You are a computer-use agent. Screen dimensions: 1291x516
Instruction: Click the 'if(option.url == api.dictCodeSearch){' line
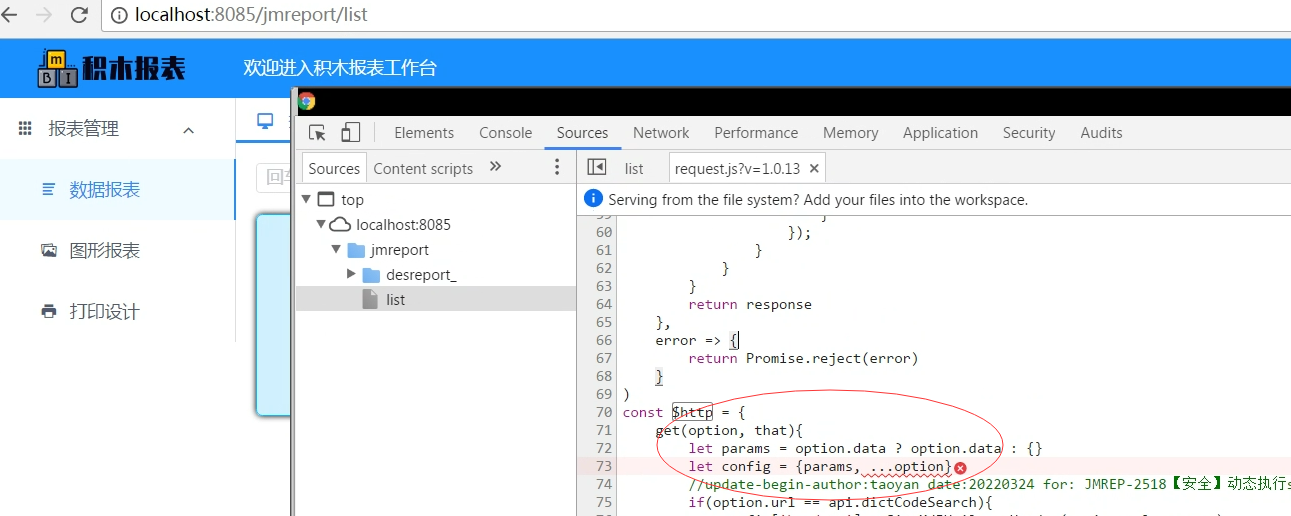click(840, 502)
